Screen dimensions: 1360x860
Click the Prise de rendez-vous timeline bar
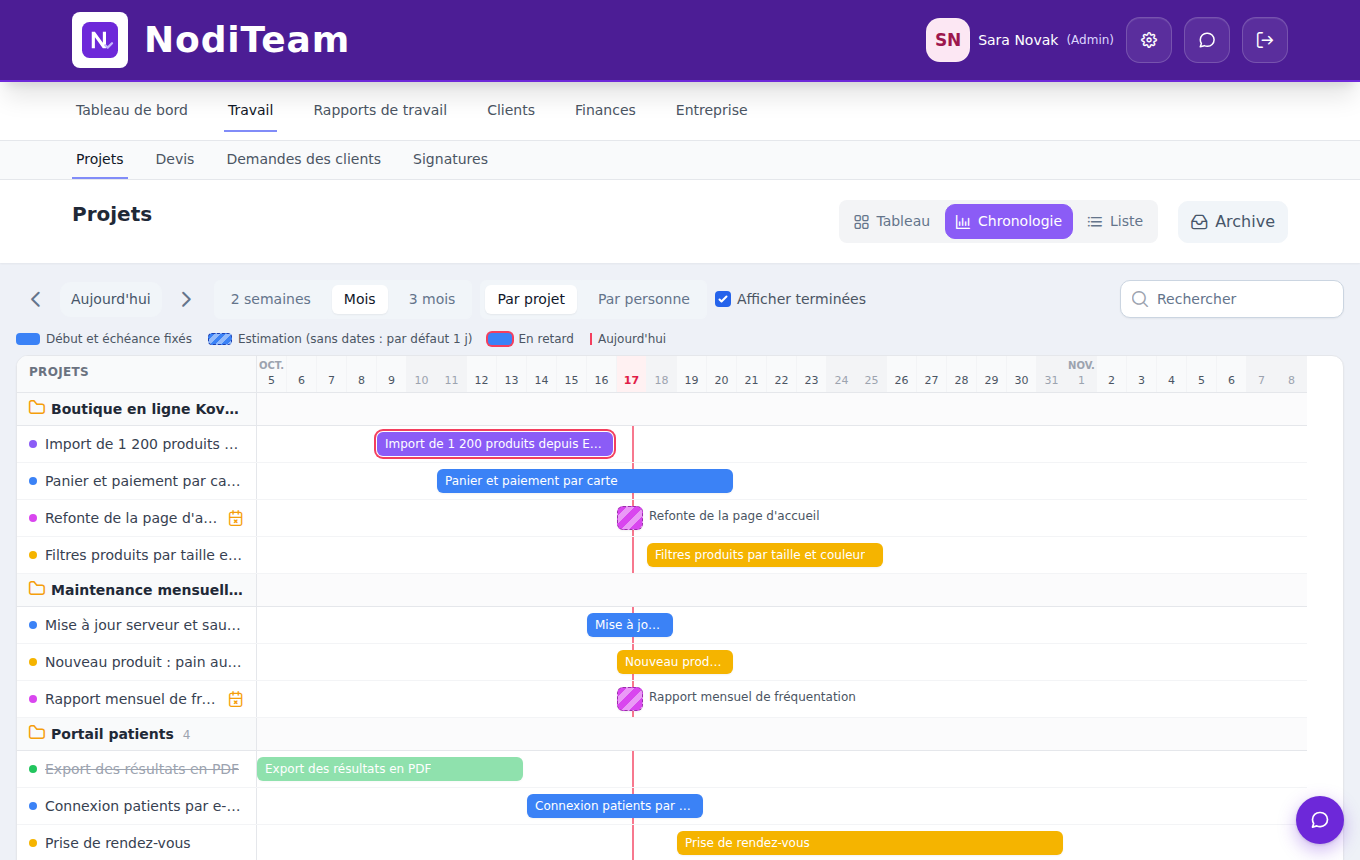click(x=870, y=843)
